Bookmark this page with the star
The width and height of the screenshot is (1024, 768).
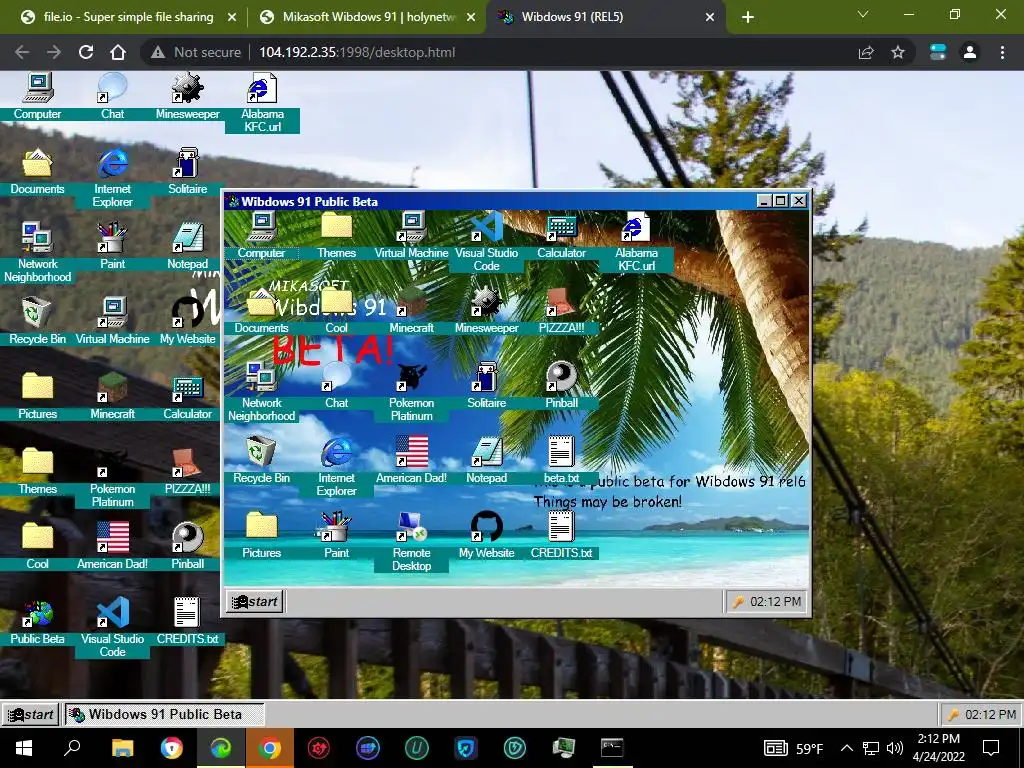coord(898,52)
